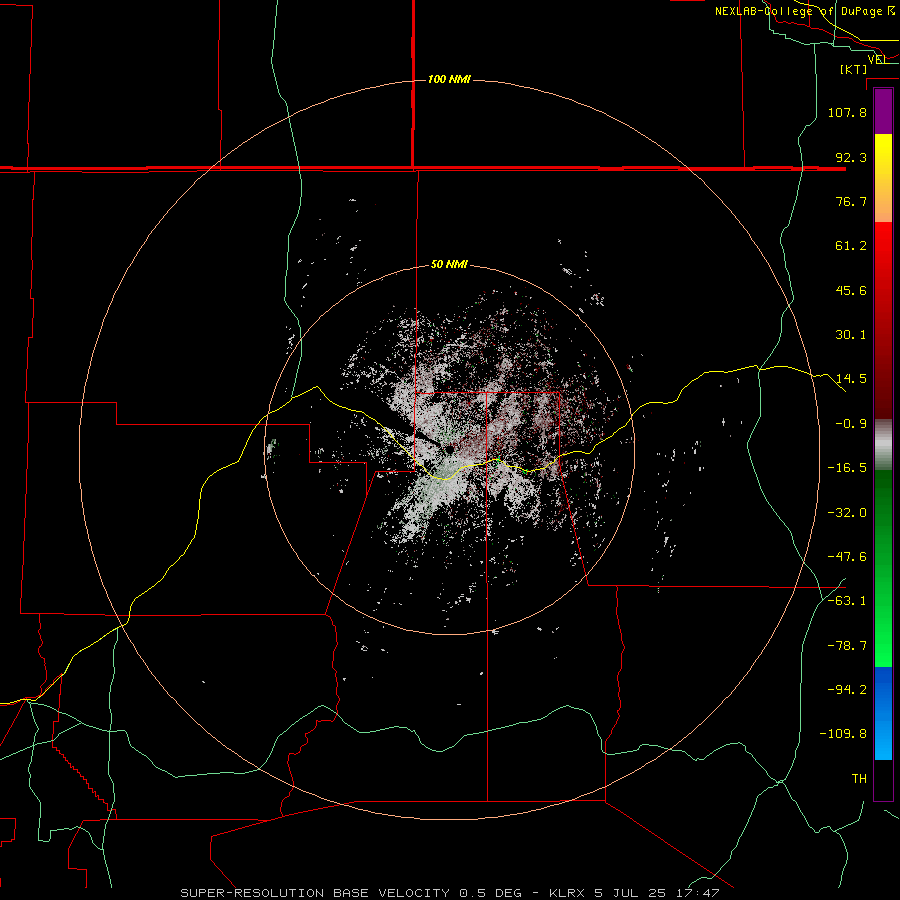Select the 107.8 velocity scale value
Screen dimensions: 900x900
tap(847, 112)
